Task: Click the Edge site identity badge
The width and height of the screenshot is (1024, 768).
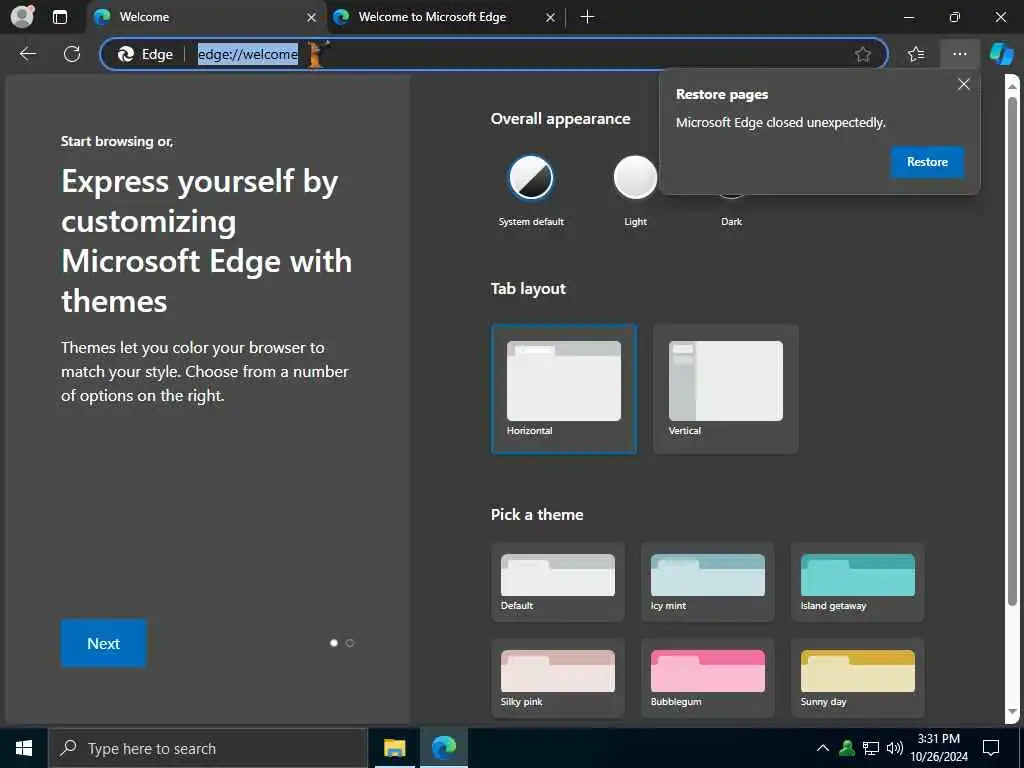Action: (146, 54)
